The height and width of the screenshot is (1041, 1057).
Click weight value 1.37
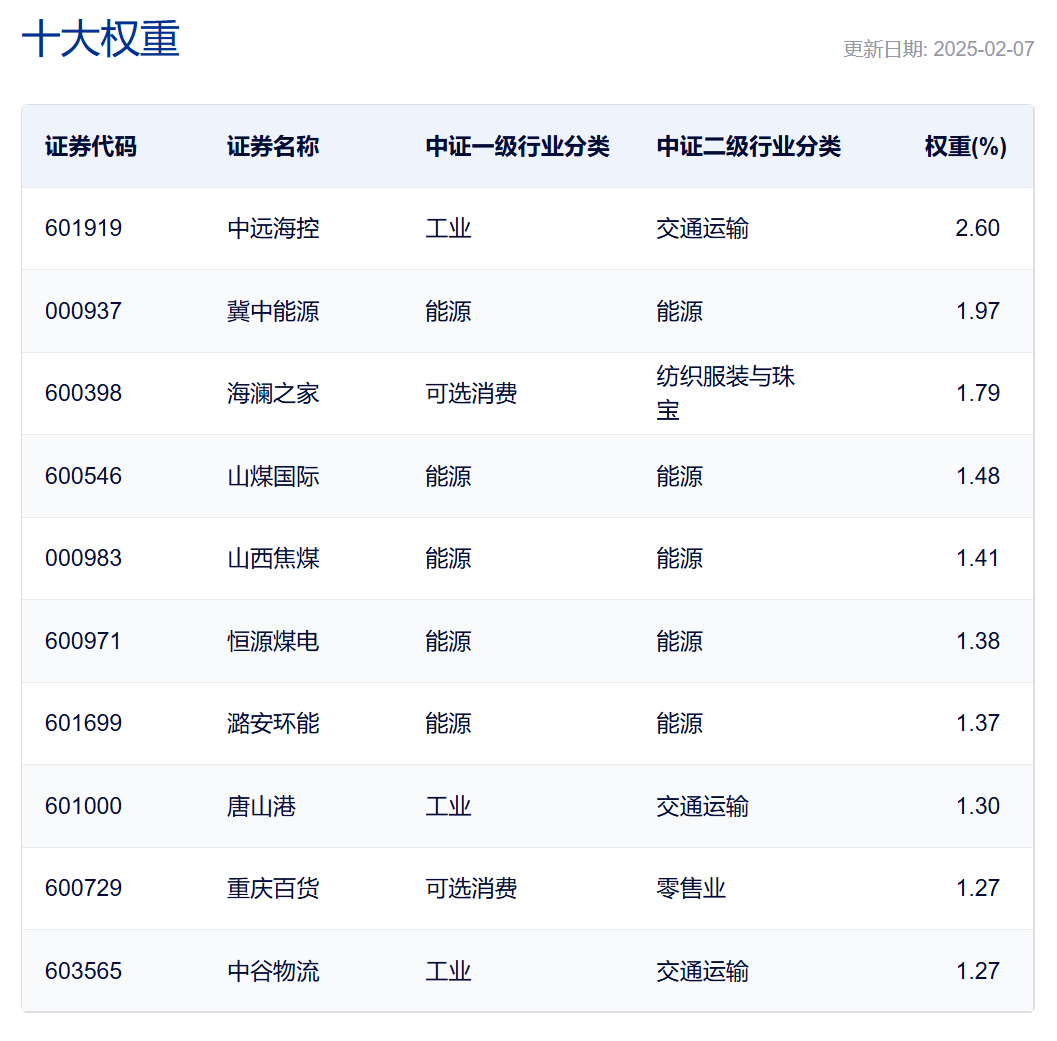[x=977, y=723]
